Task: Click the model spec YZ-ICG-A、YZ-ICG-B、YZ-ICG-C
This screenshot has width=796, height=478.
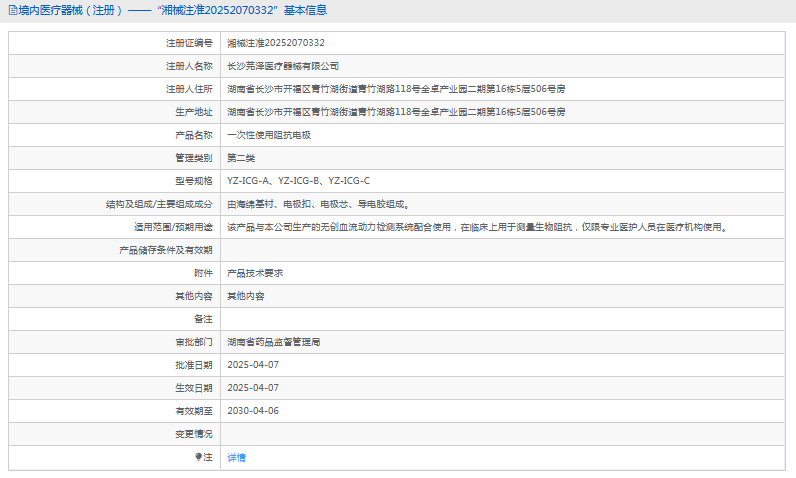Action: click(x=298, y=181)
